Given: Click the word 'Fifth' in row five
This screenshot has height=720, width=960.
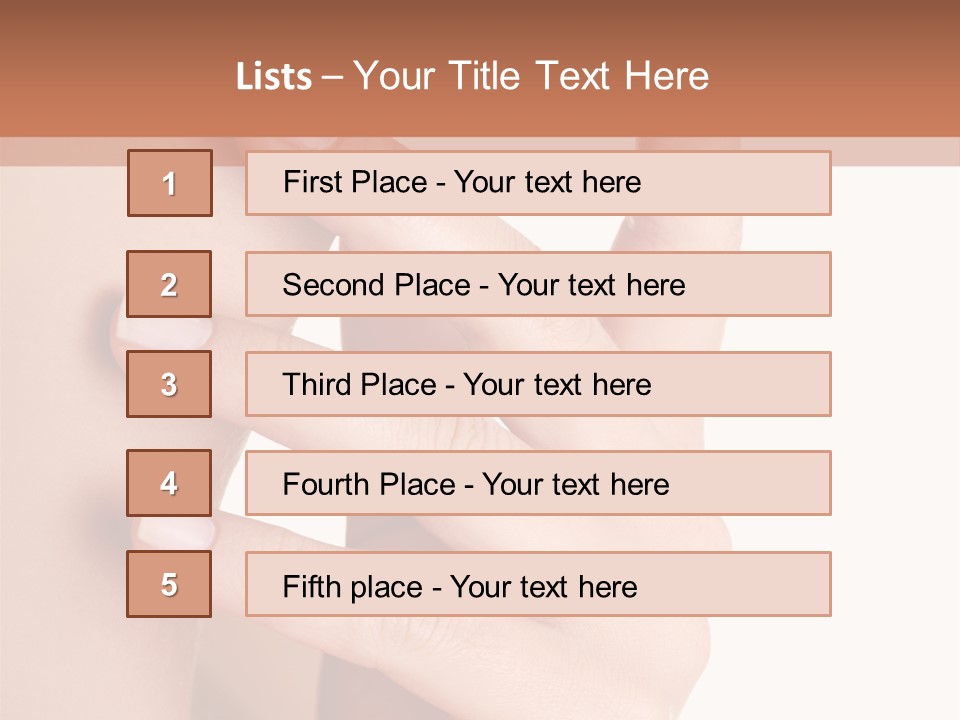Looking at the screenshot, I should coord(310,585).
